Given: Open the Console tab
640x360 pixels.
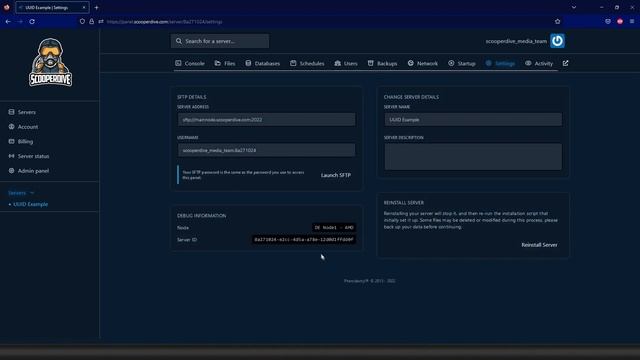Looking at the screenshot, I should click(190, 63).
